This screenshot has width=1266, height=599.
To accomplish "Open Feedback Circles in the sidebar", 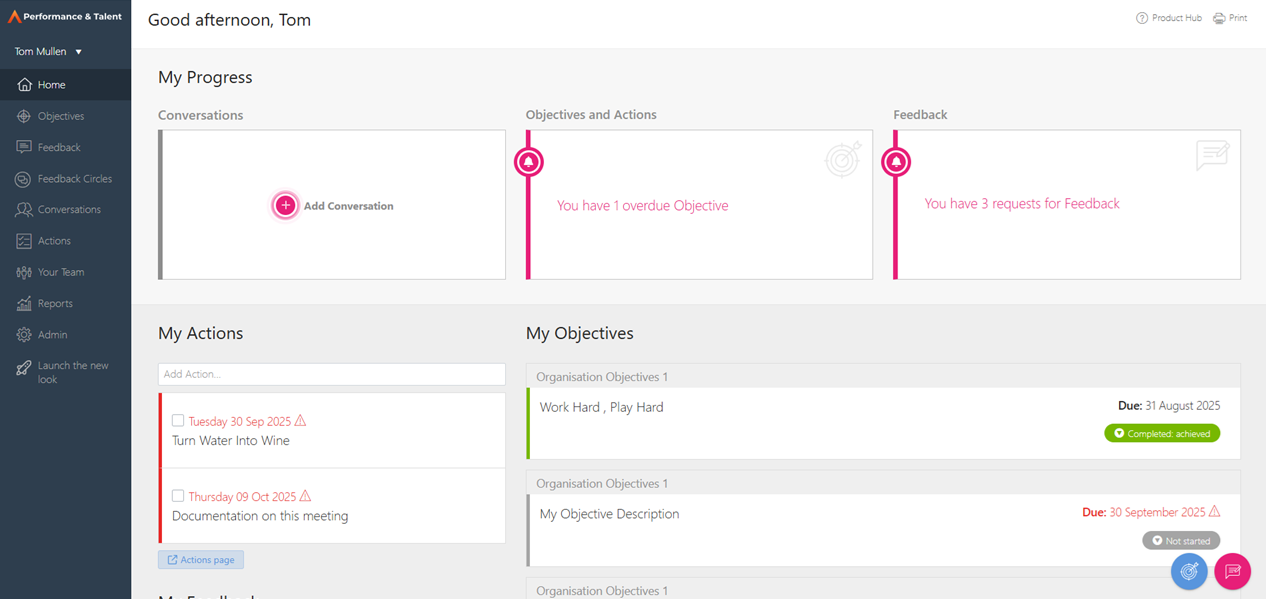I will (74, 179).
